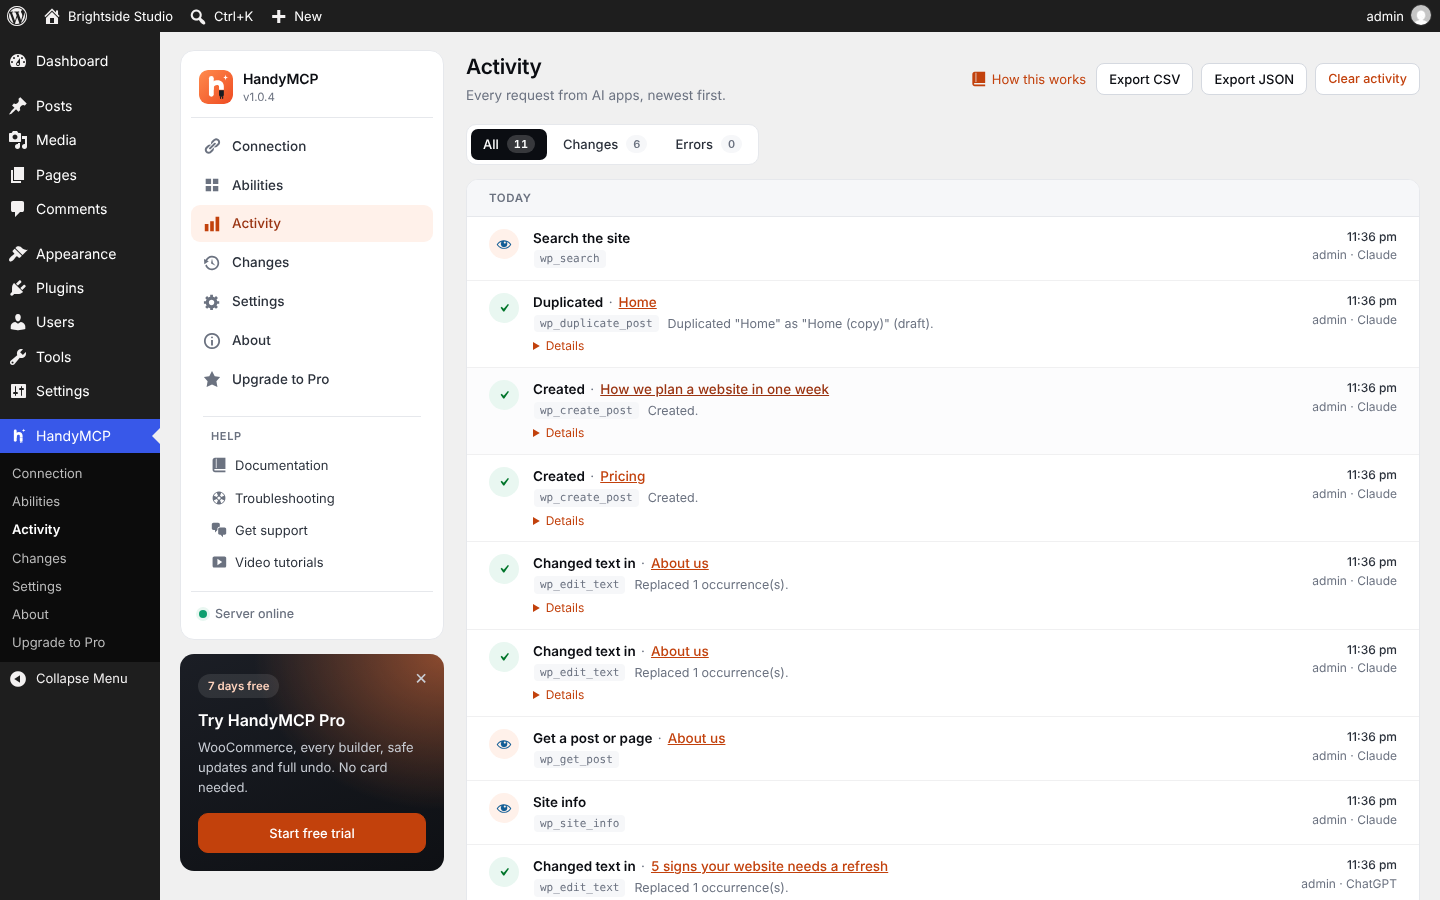The width and height of the screenshot is (1440, 900).
Task: Click New in the admin bar
Action: (x=297, y=16)
